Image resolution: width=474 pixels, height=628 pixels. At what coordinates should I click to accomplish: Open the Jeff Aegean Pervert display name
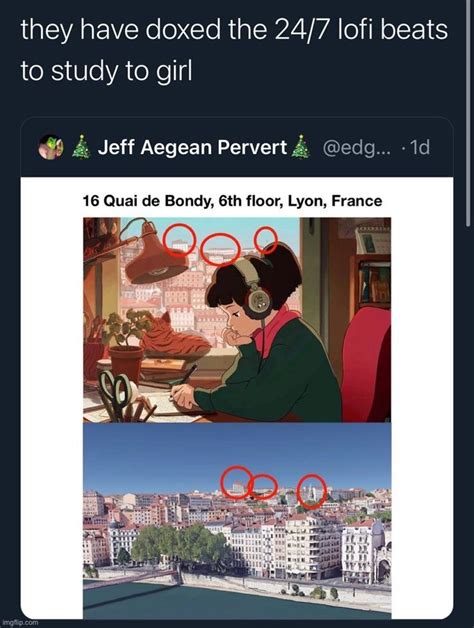pyautogui.click(x=193, y=147)
